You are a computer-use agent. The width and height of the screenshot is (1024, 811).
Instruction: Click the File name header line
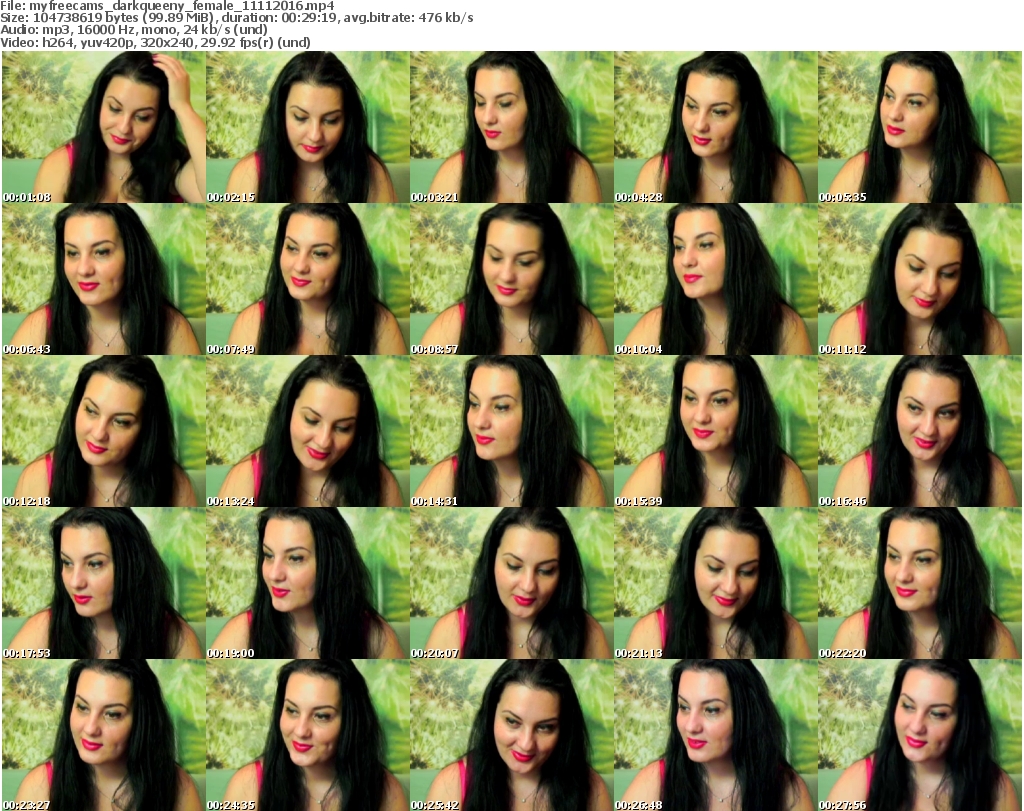[x=167, y=6]
